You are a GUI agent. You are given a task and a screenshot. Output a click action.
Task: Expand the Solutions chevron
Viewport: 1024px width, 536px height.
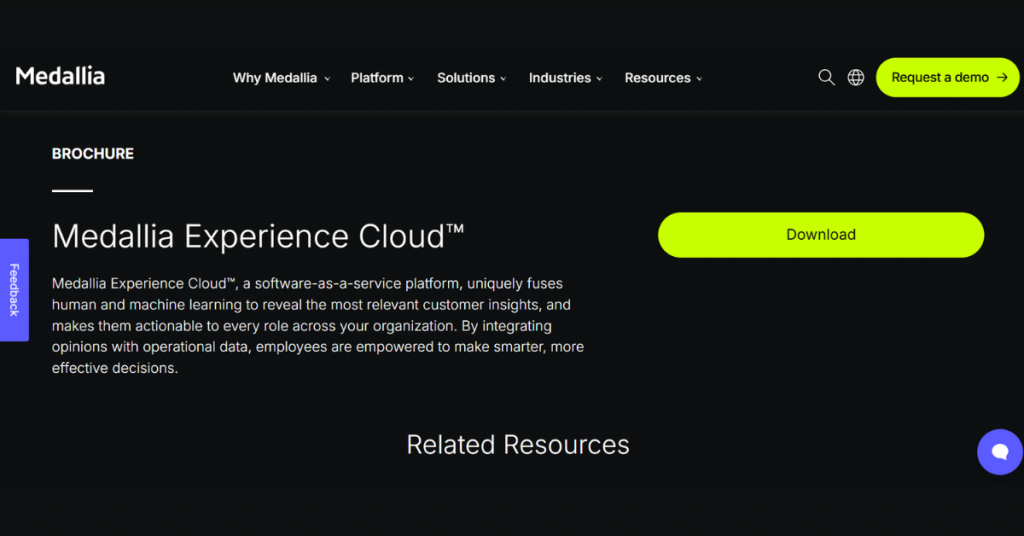(503, 79)
